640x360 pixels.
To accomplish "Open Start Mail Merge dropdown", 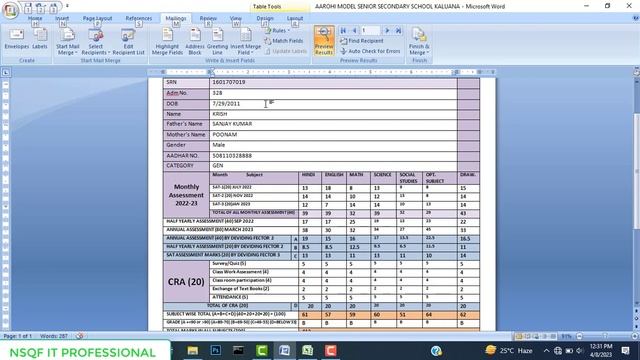I will click(x=68, y=42).
